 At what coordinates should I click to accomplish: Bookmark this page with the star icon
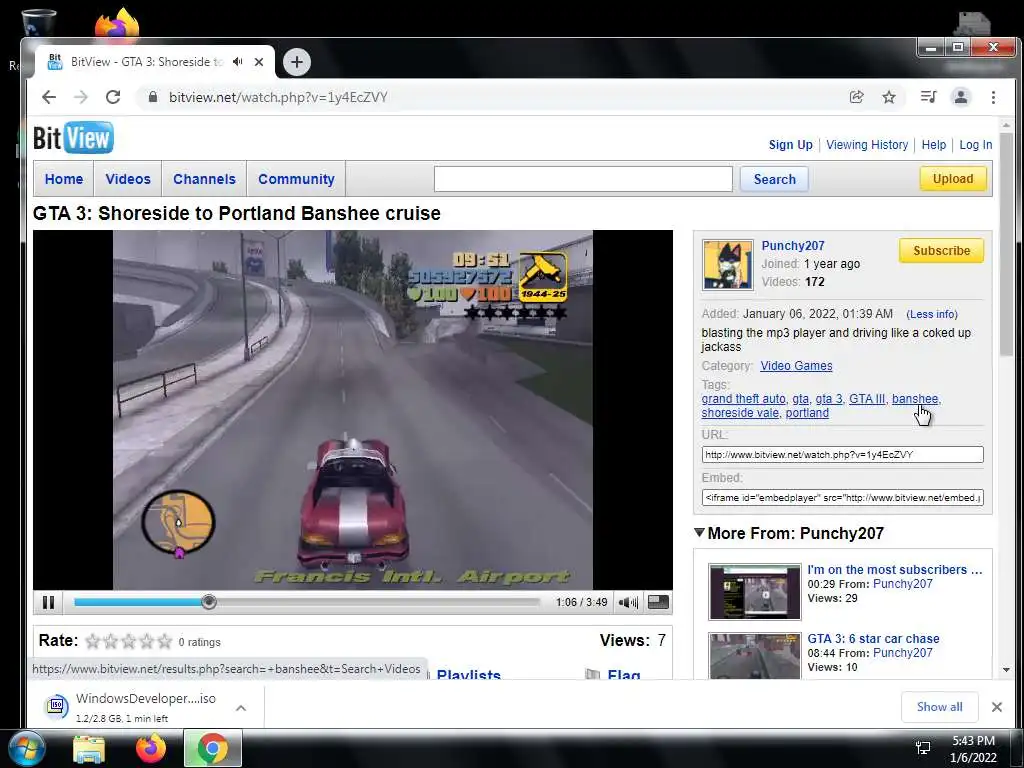tap(889, 97)
